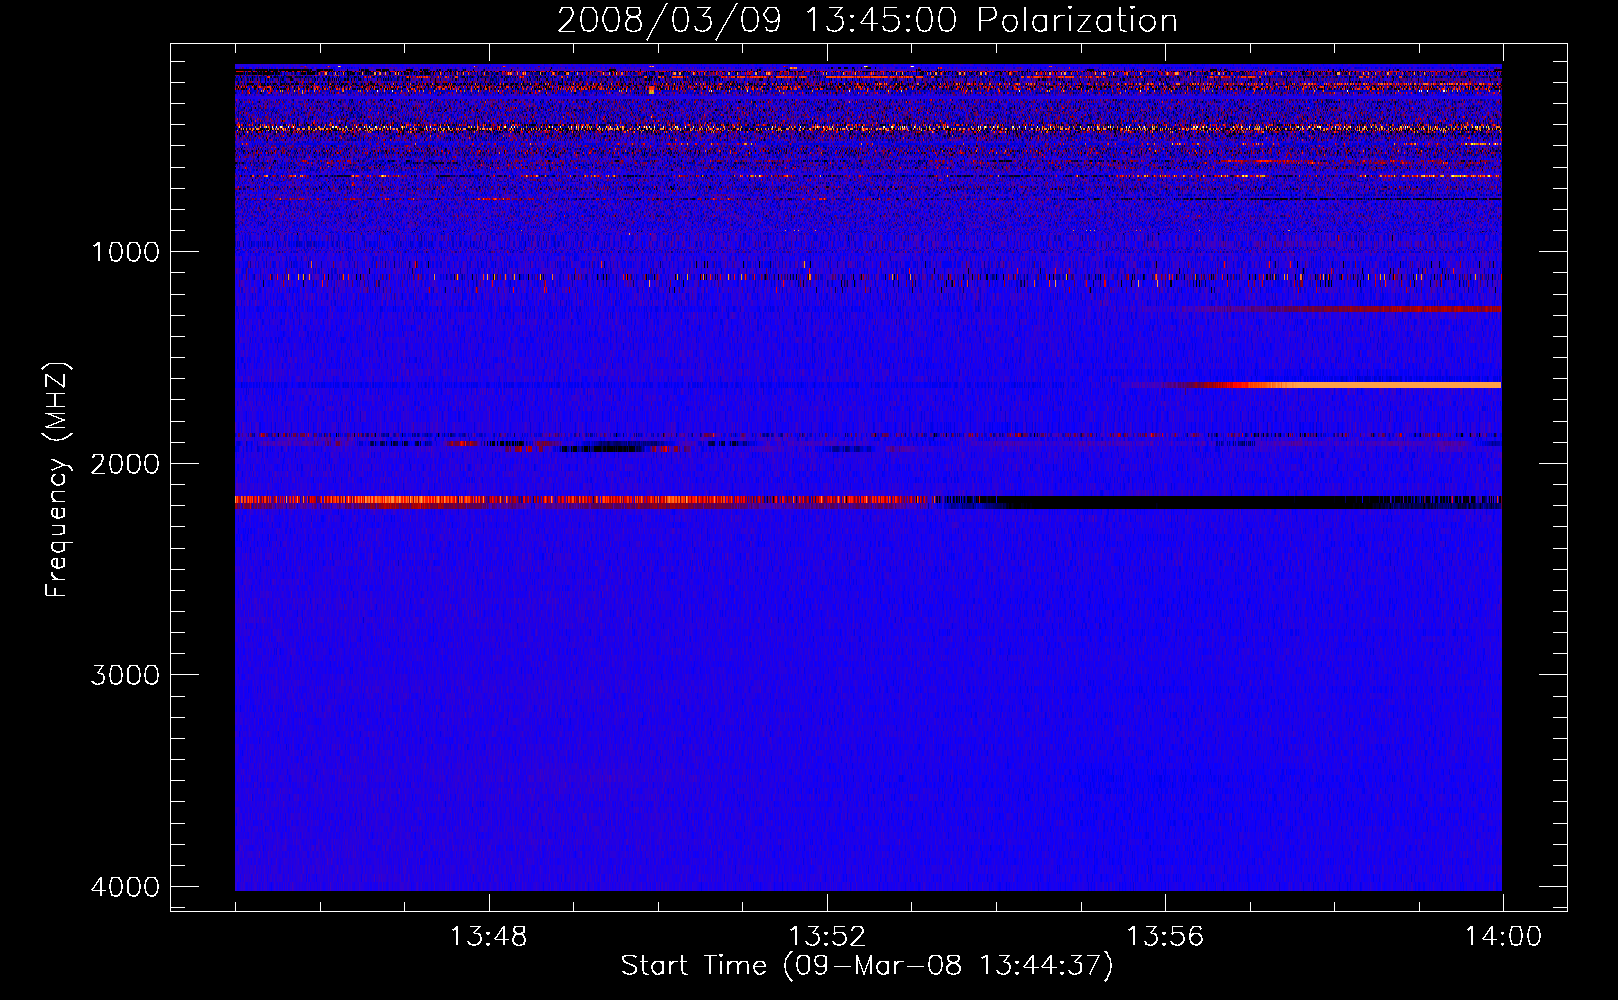The height and width of the screenshot is (1000, 1618).
Task: Click the 13:48 time tick label
Action: tap(488, 937)
